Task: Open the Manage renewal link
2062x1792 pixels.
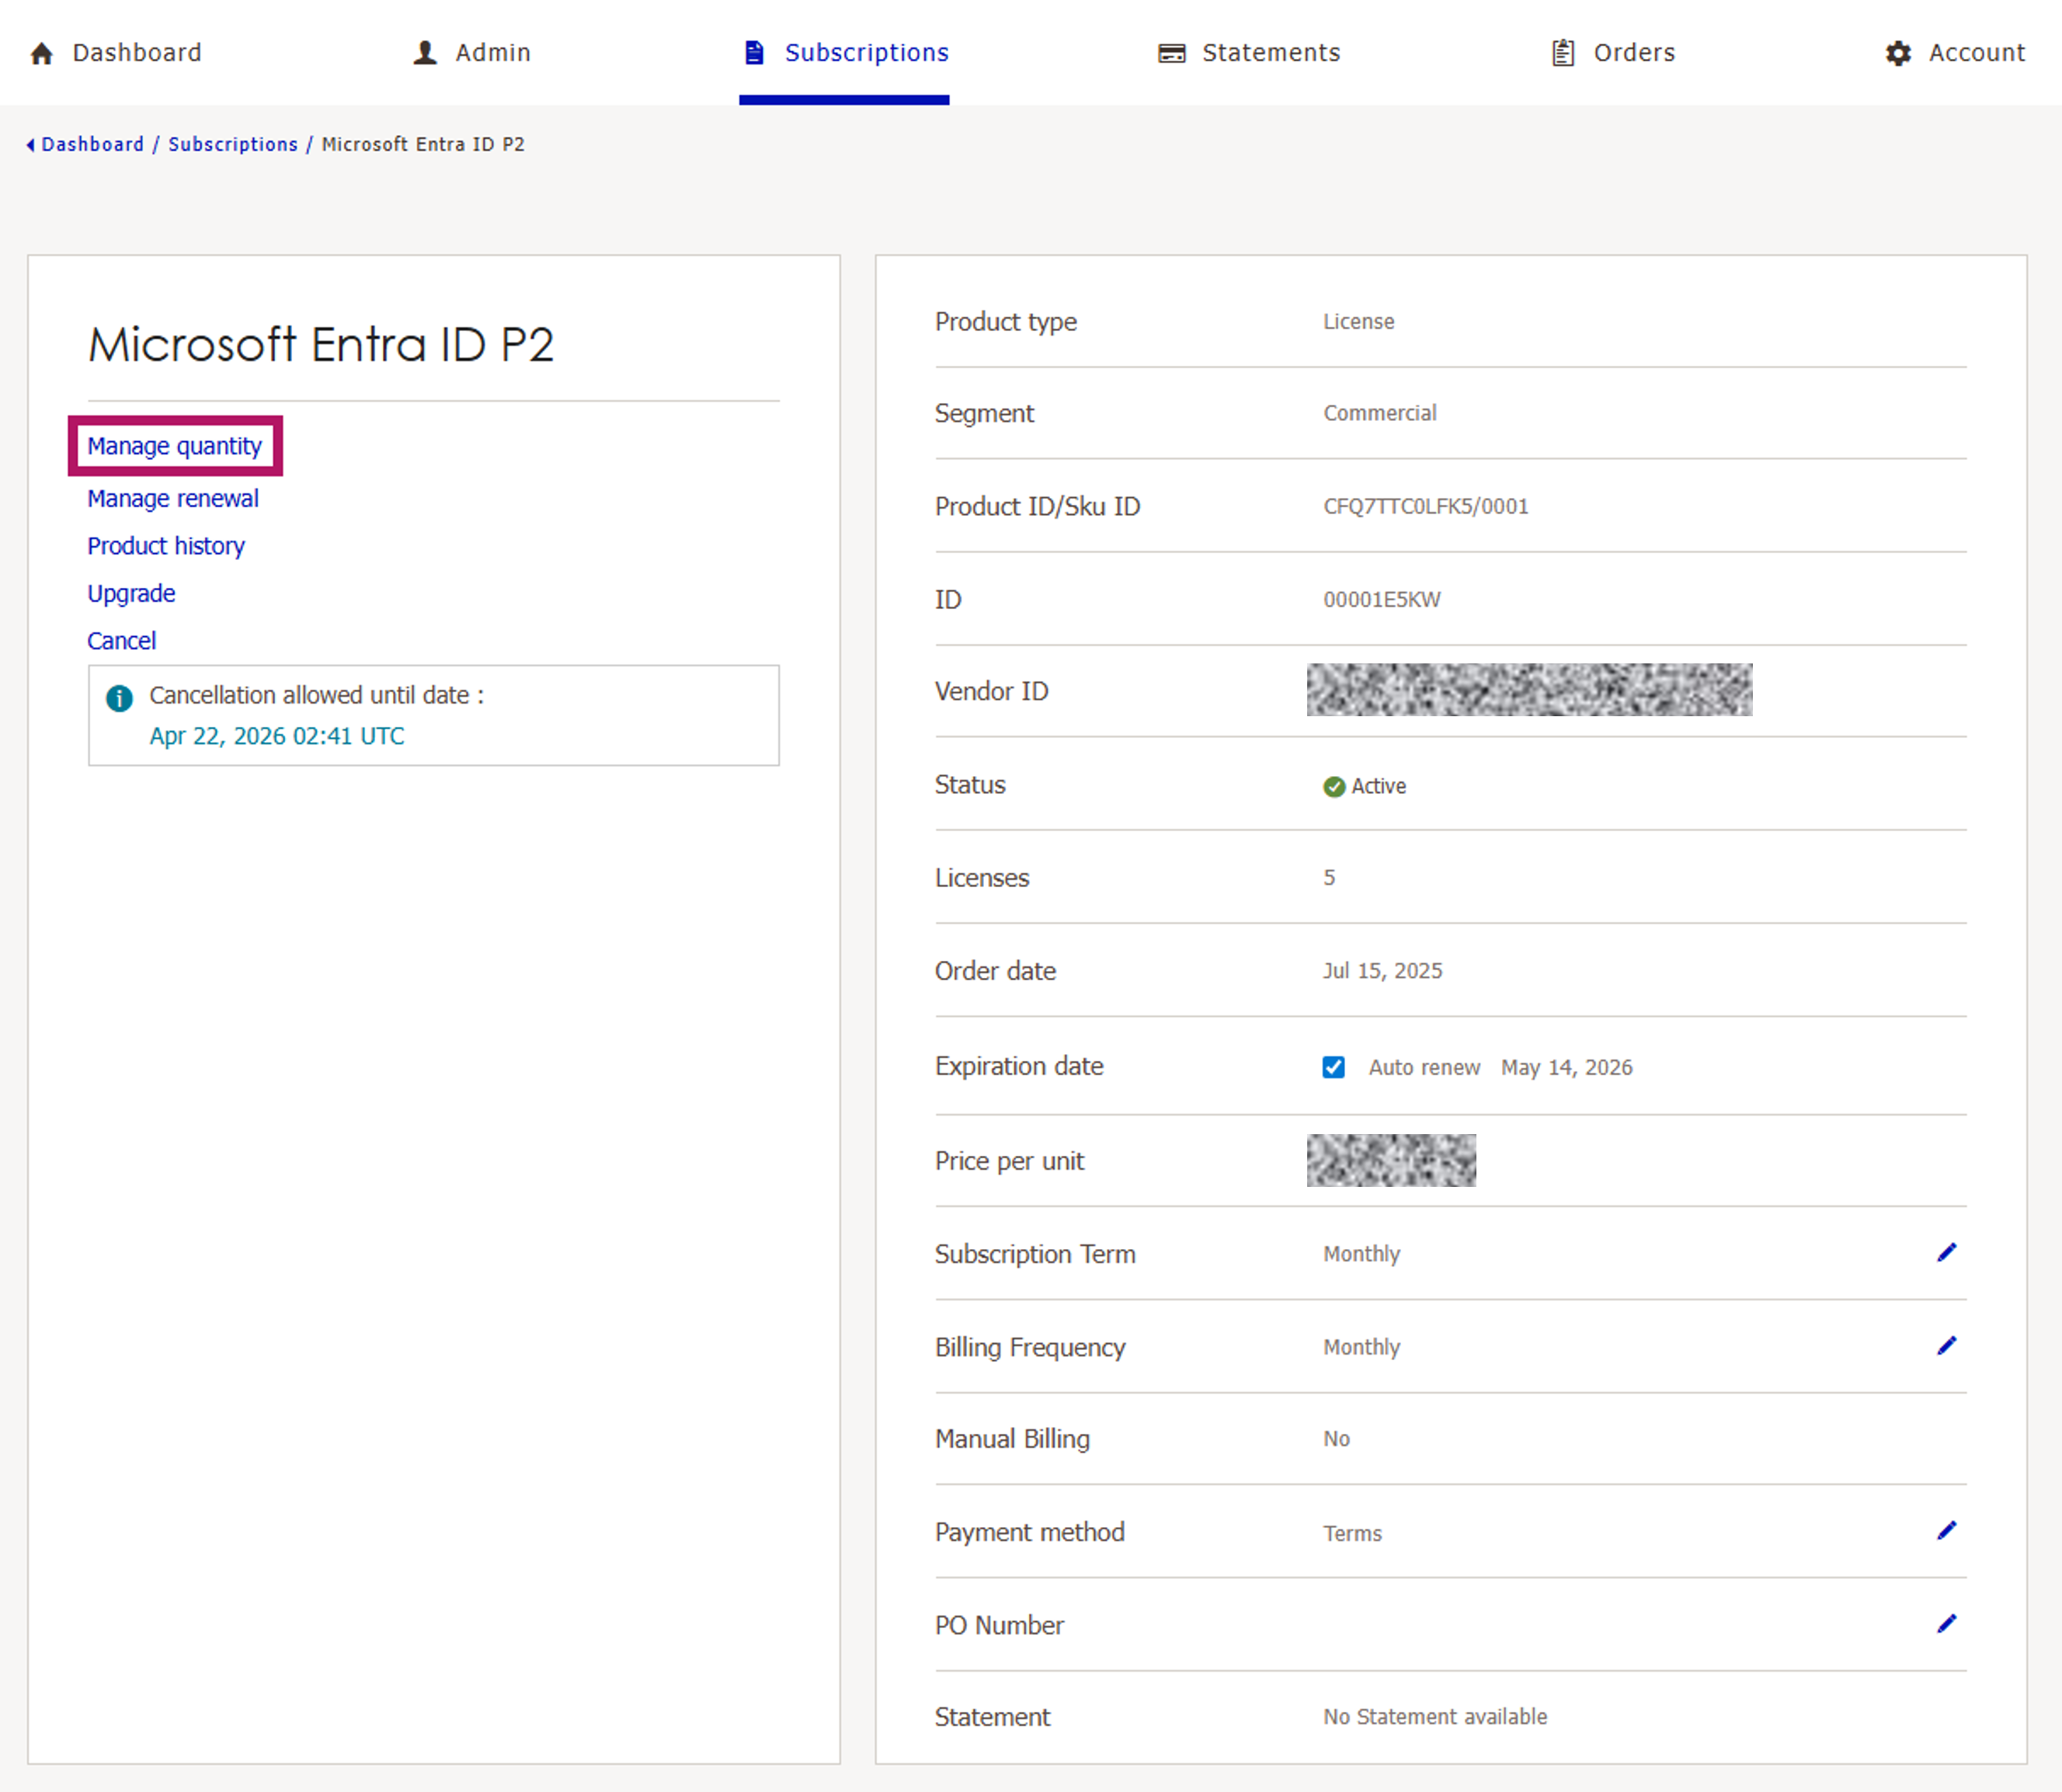Action: click(x=172, y=498)
